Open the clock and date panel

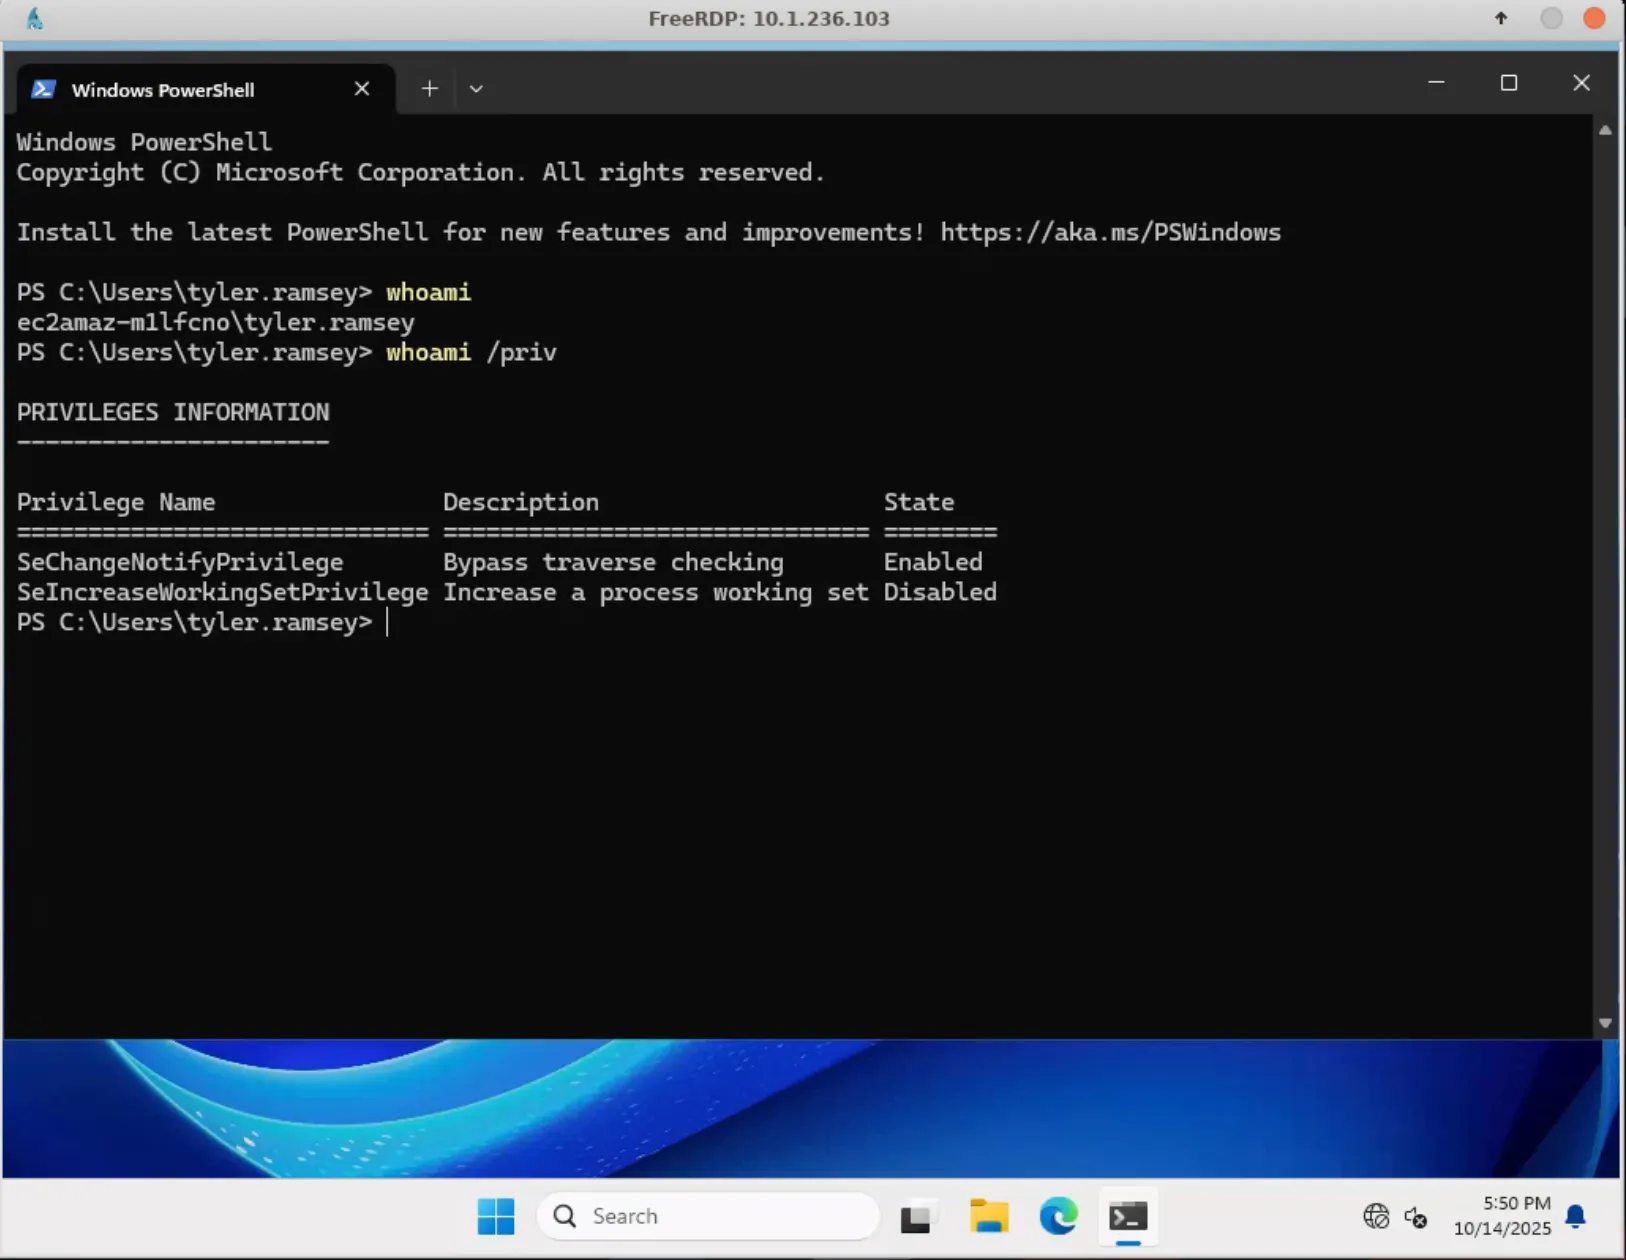coord(1502,1216)
